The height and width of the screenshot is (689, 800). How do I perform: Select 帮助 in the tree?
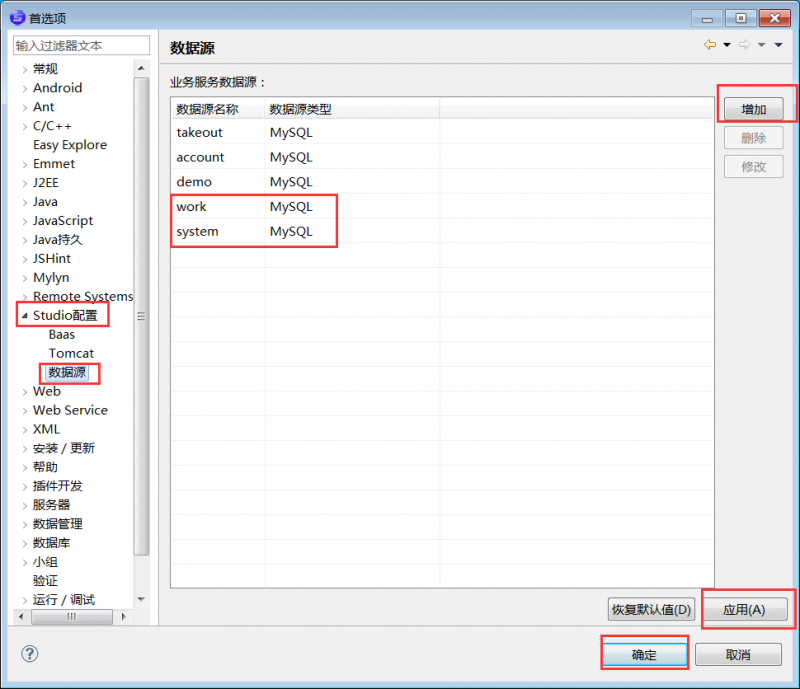[45, 467]
